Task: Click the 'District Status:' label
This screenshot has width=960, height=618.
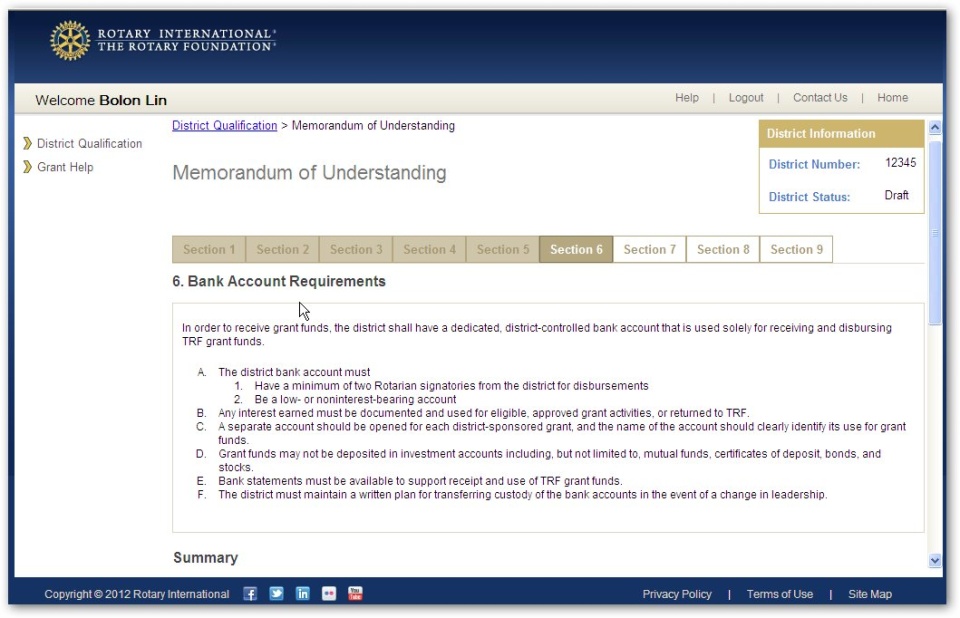Action: [x=809, y=197]
